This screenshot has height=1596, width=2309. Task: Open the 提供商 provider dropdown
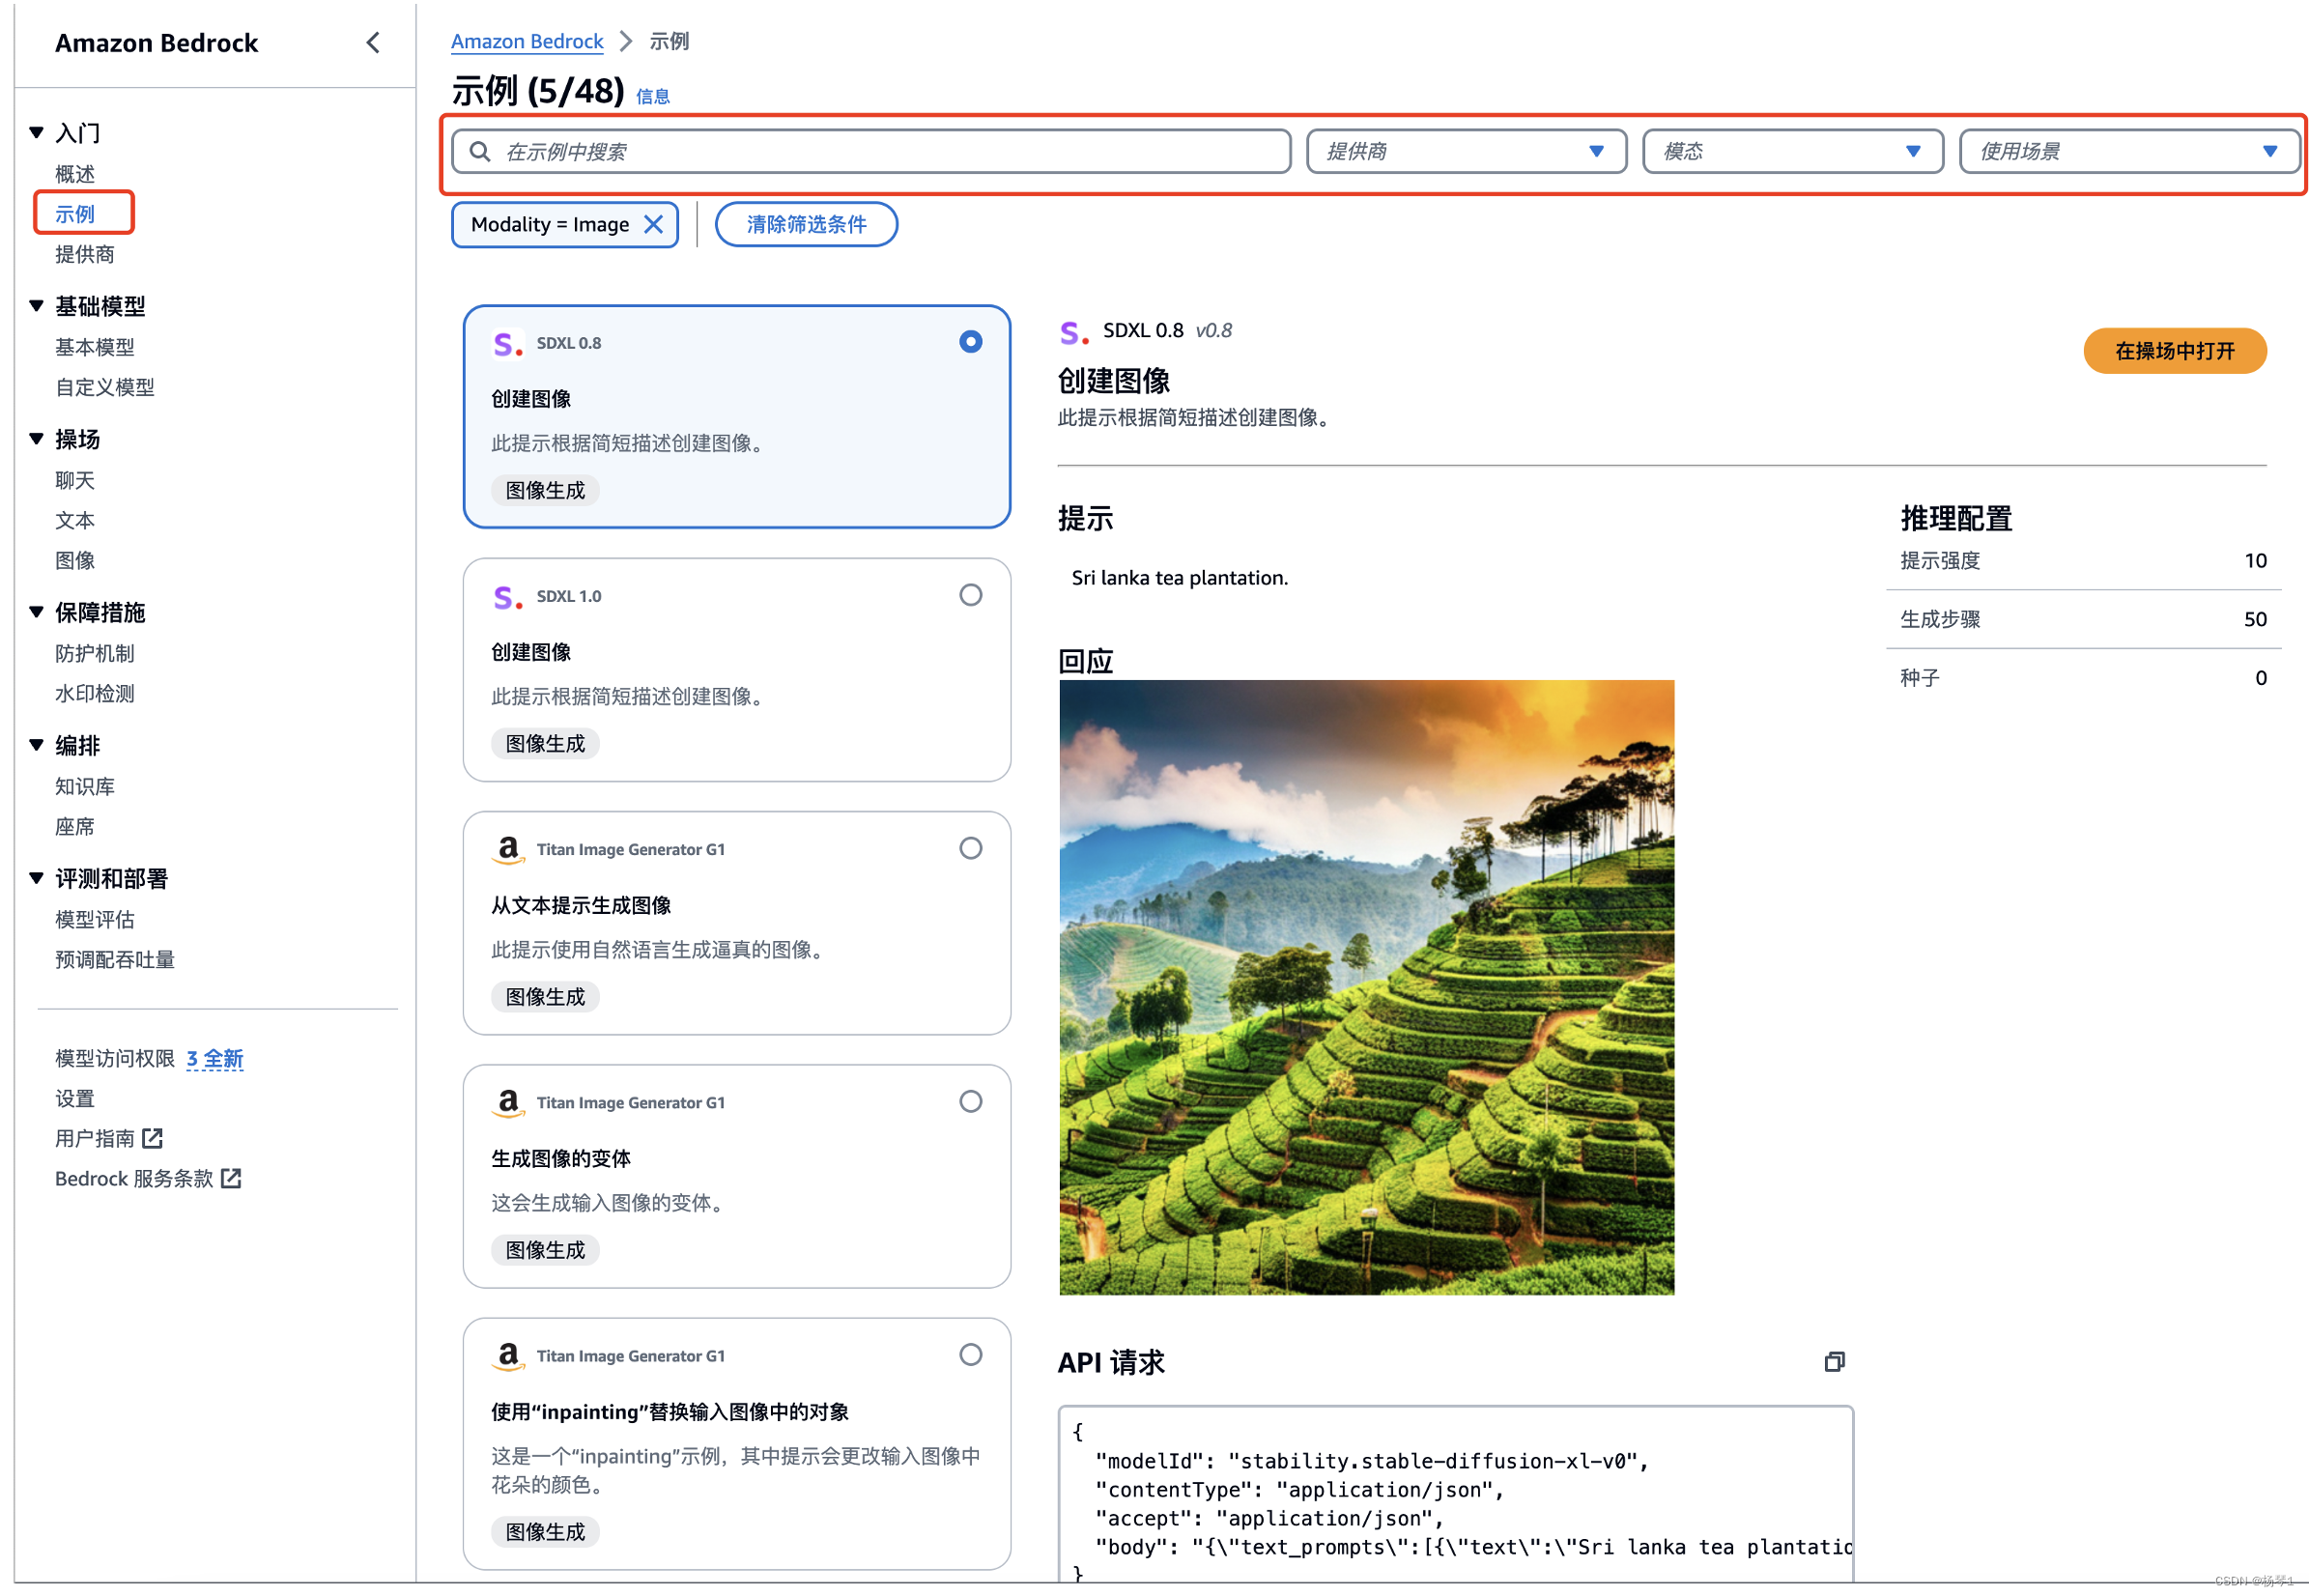(x=1465, y=151)
